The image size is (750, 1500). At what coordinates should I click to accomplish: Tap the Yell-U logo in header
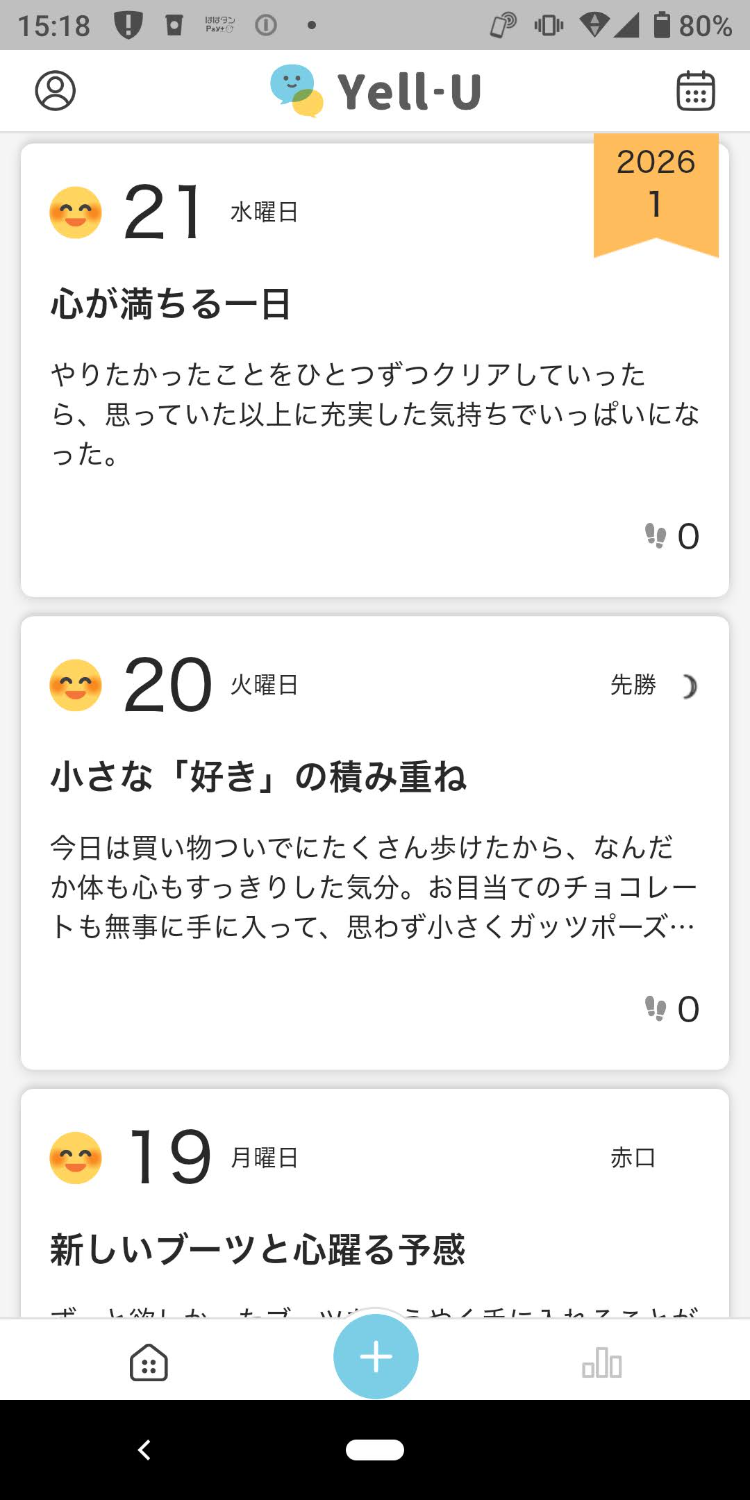[376, 91]
